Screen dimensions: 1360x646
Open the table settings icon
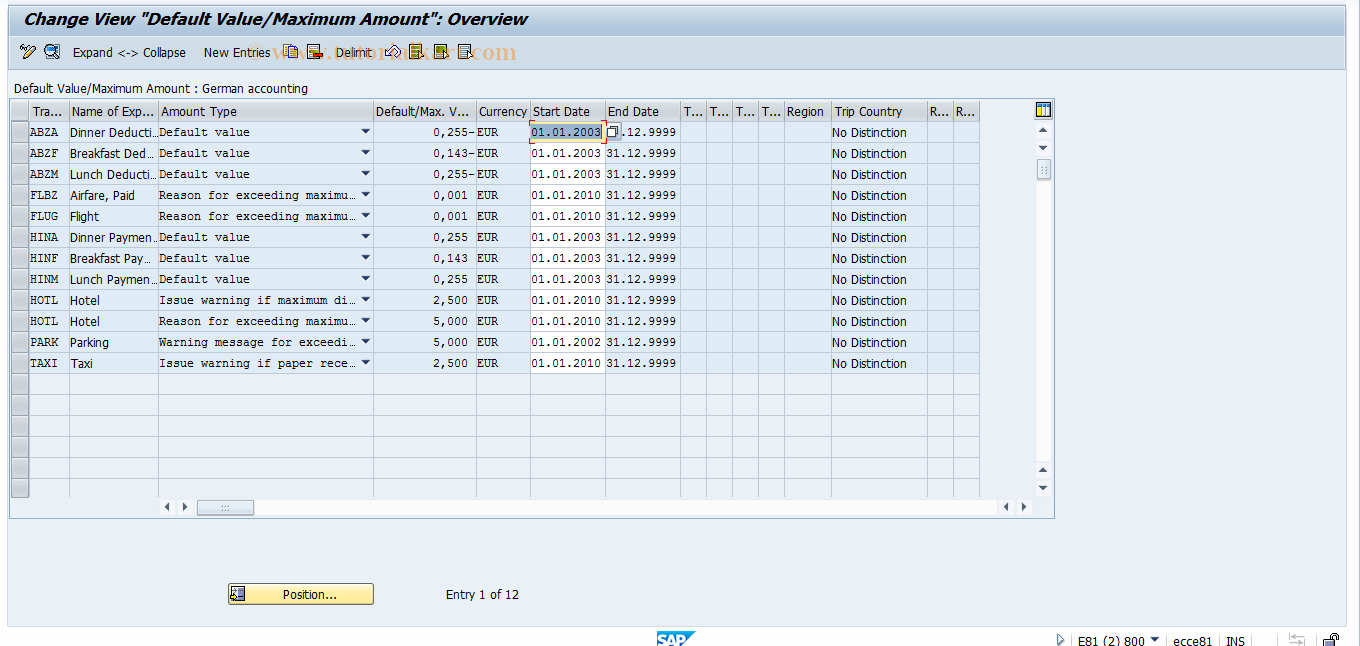[1043, 110]
